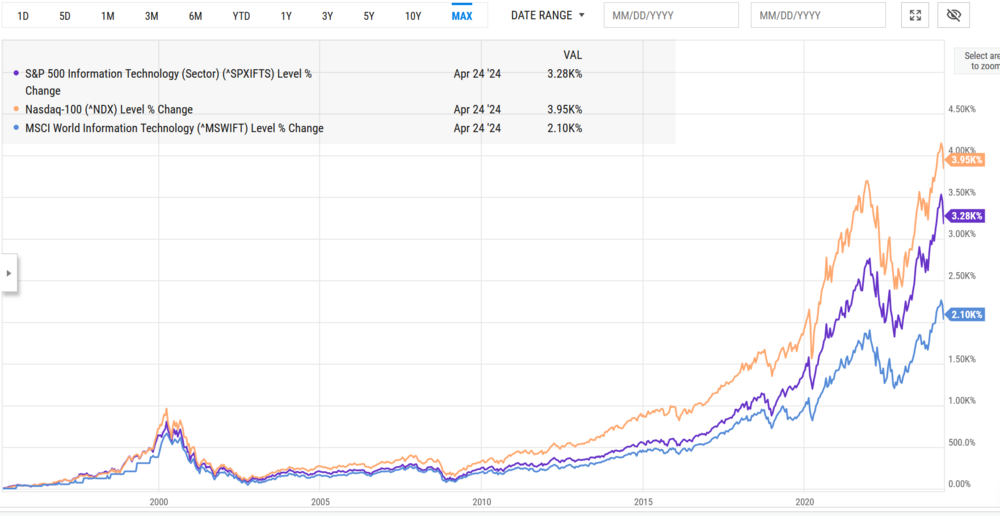Click the start date MM/DD/YYYY field

tap(671, 15)
